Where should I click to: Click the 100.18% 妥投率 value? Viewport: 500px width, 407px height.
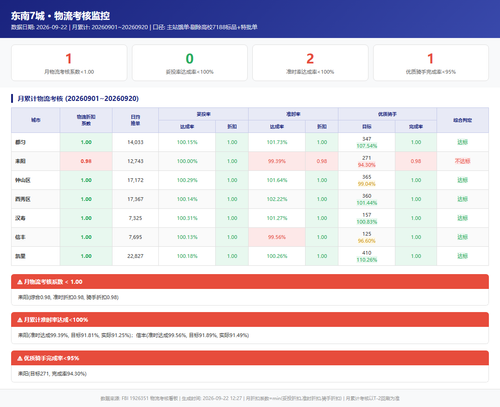click(x=187, y=256)
